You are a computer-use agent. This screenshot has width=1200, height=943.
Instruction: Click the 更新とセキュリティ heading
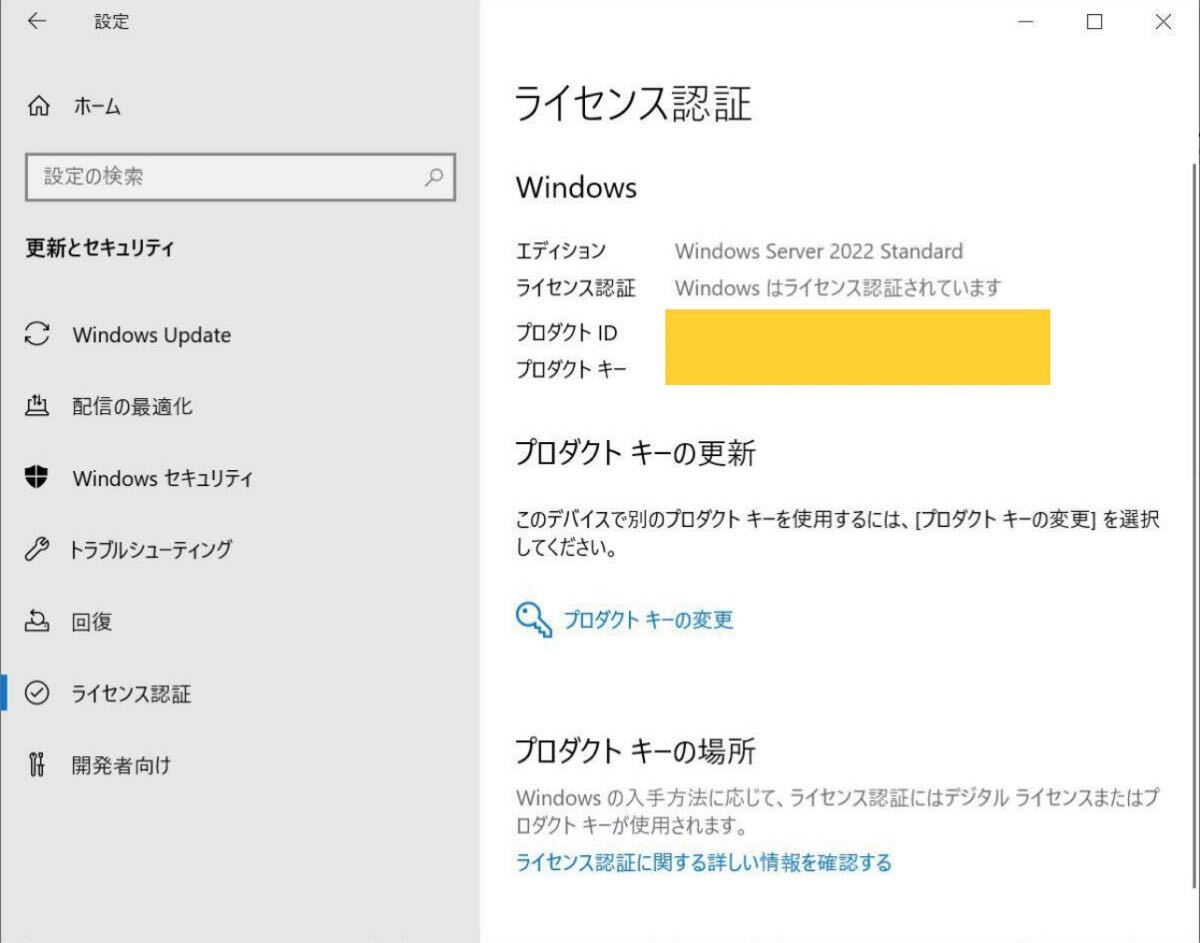(x=100, y=248)
